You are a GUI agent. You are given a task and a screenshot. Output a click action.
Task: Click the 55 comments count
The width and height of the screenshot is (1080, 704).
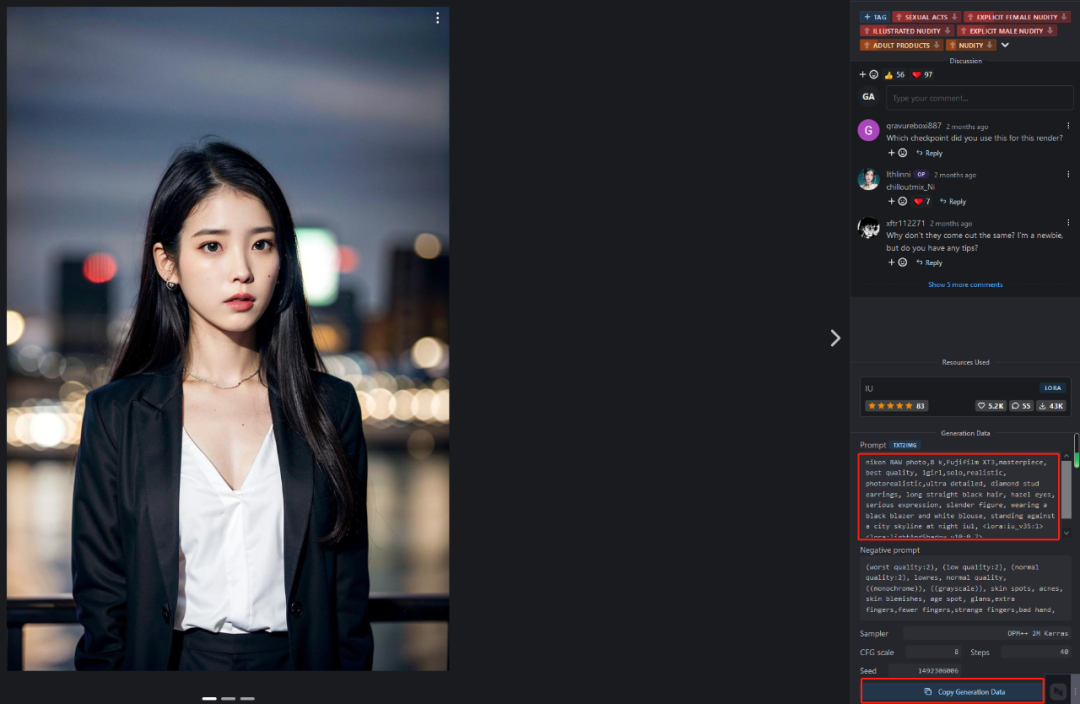point(1021,406)
